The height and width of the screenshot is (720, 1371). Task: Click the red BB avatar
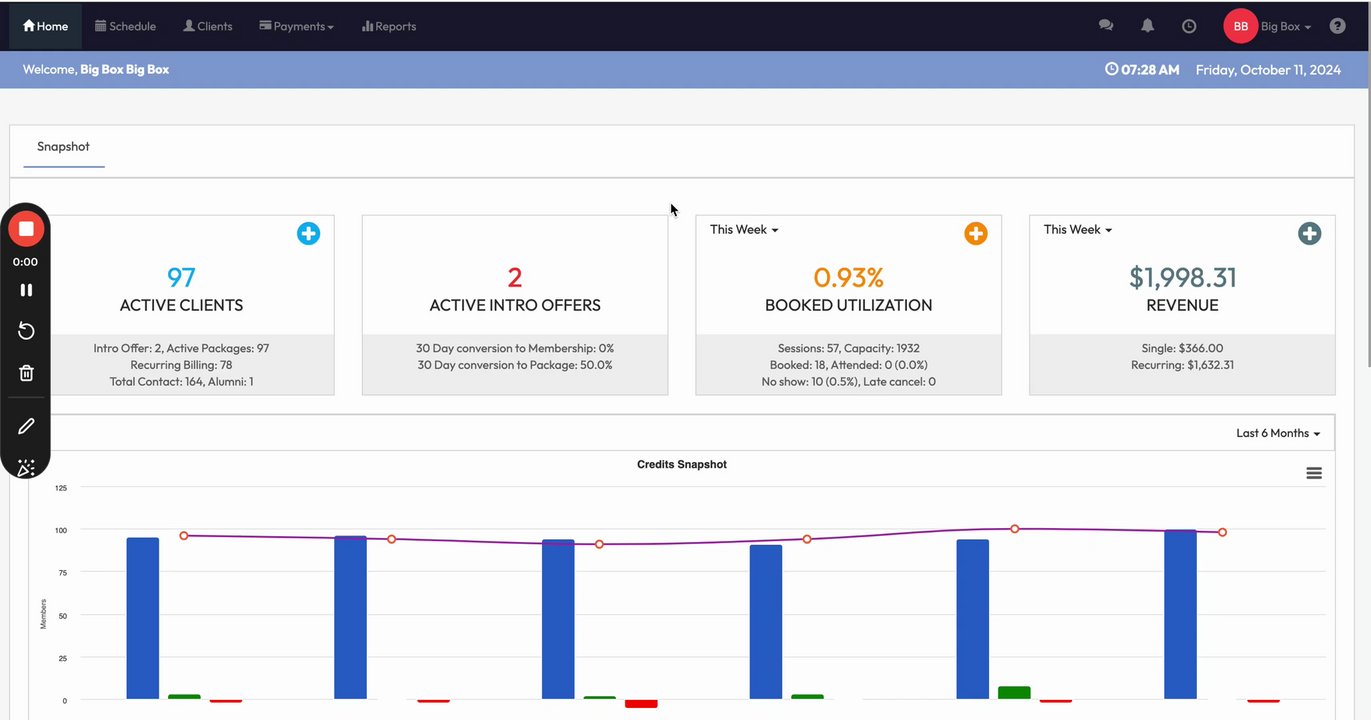tap(1240, 26)
